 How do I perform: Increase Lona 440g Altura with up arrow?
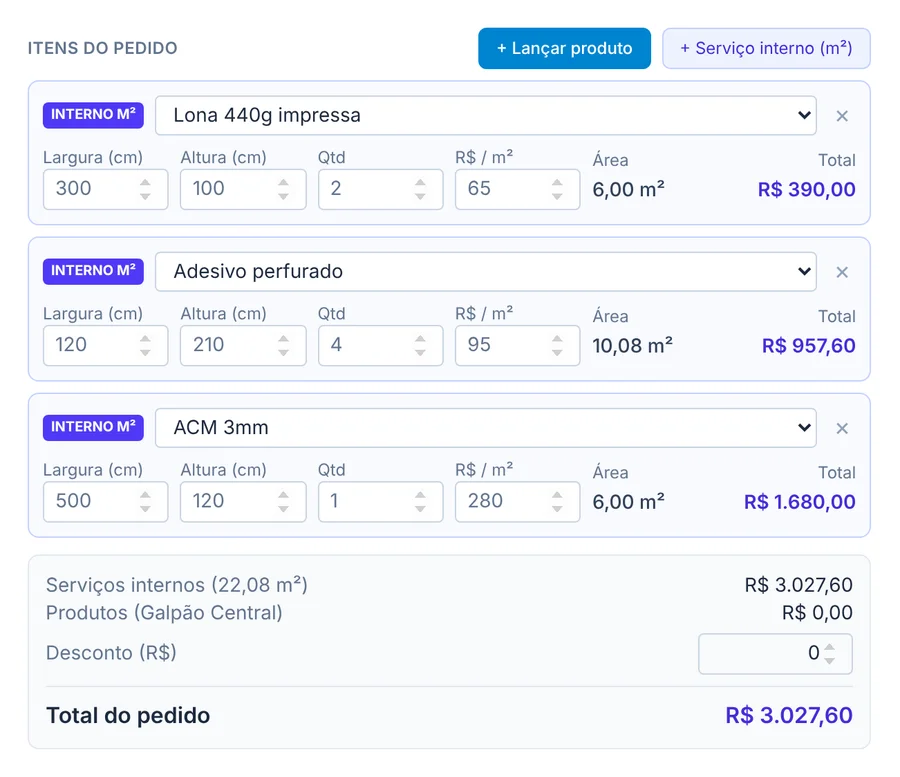point(283,182)
